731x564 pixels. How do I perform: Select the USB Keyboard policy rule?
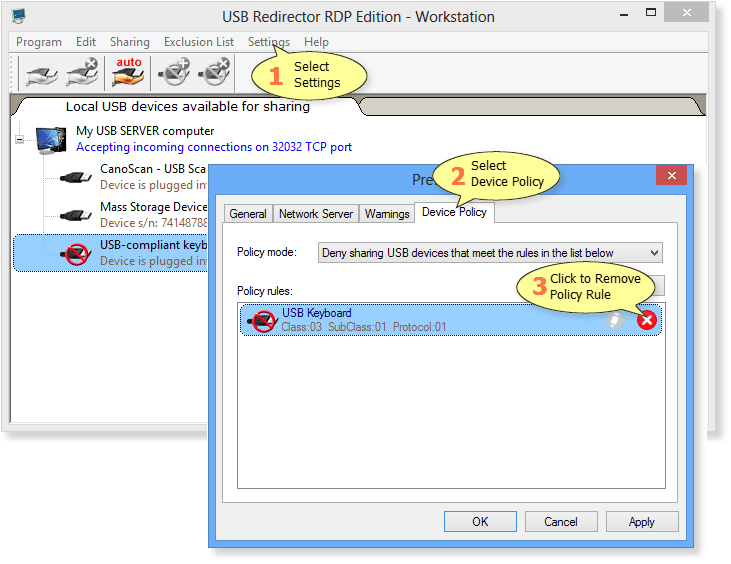pyautogui.click(x=450, y=320)
